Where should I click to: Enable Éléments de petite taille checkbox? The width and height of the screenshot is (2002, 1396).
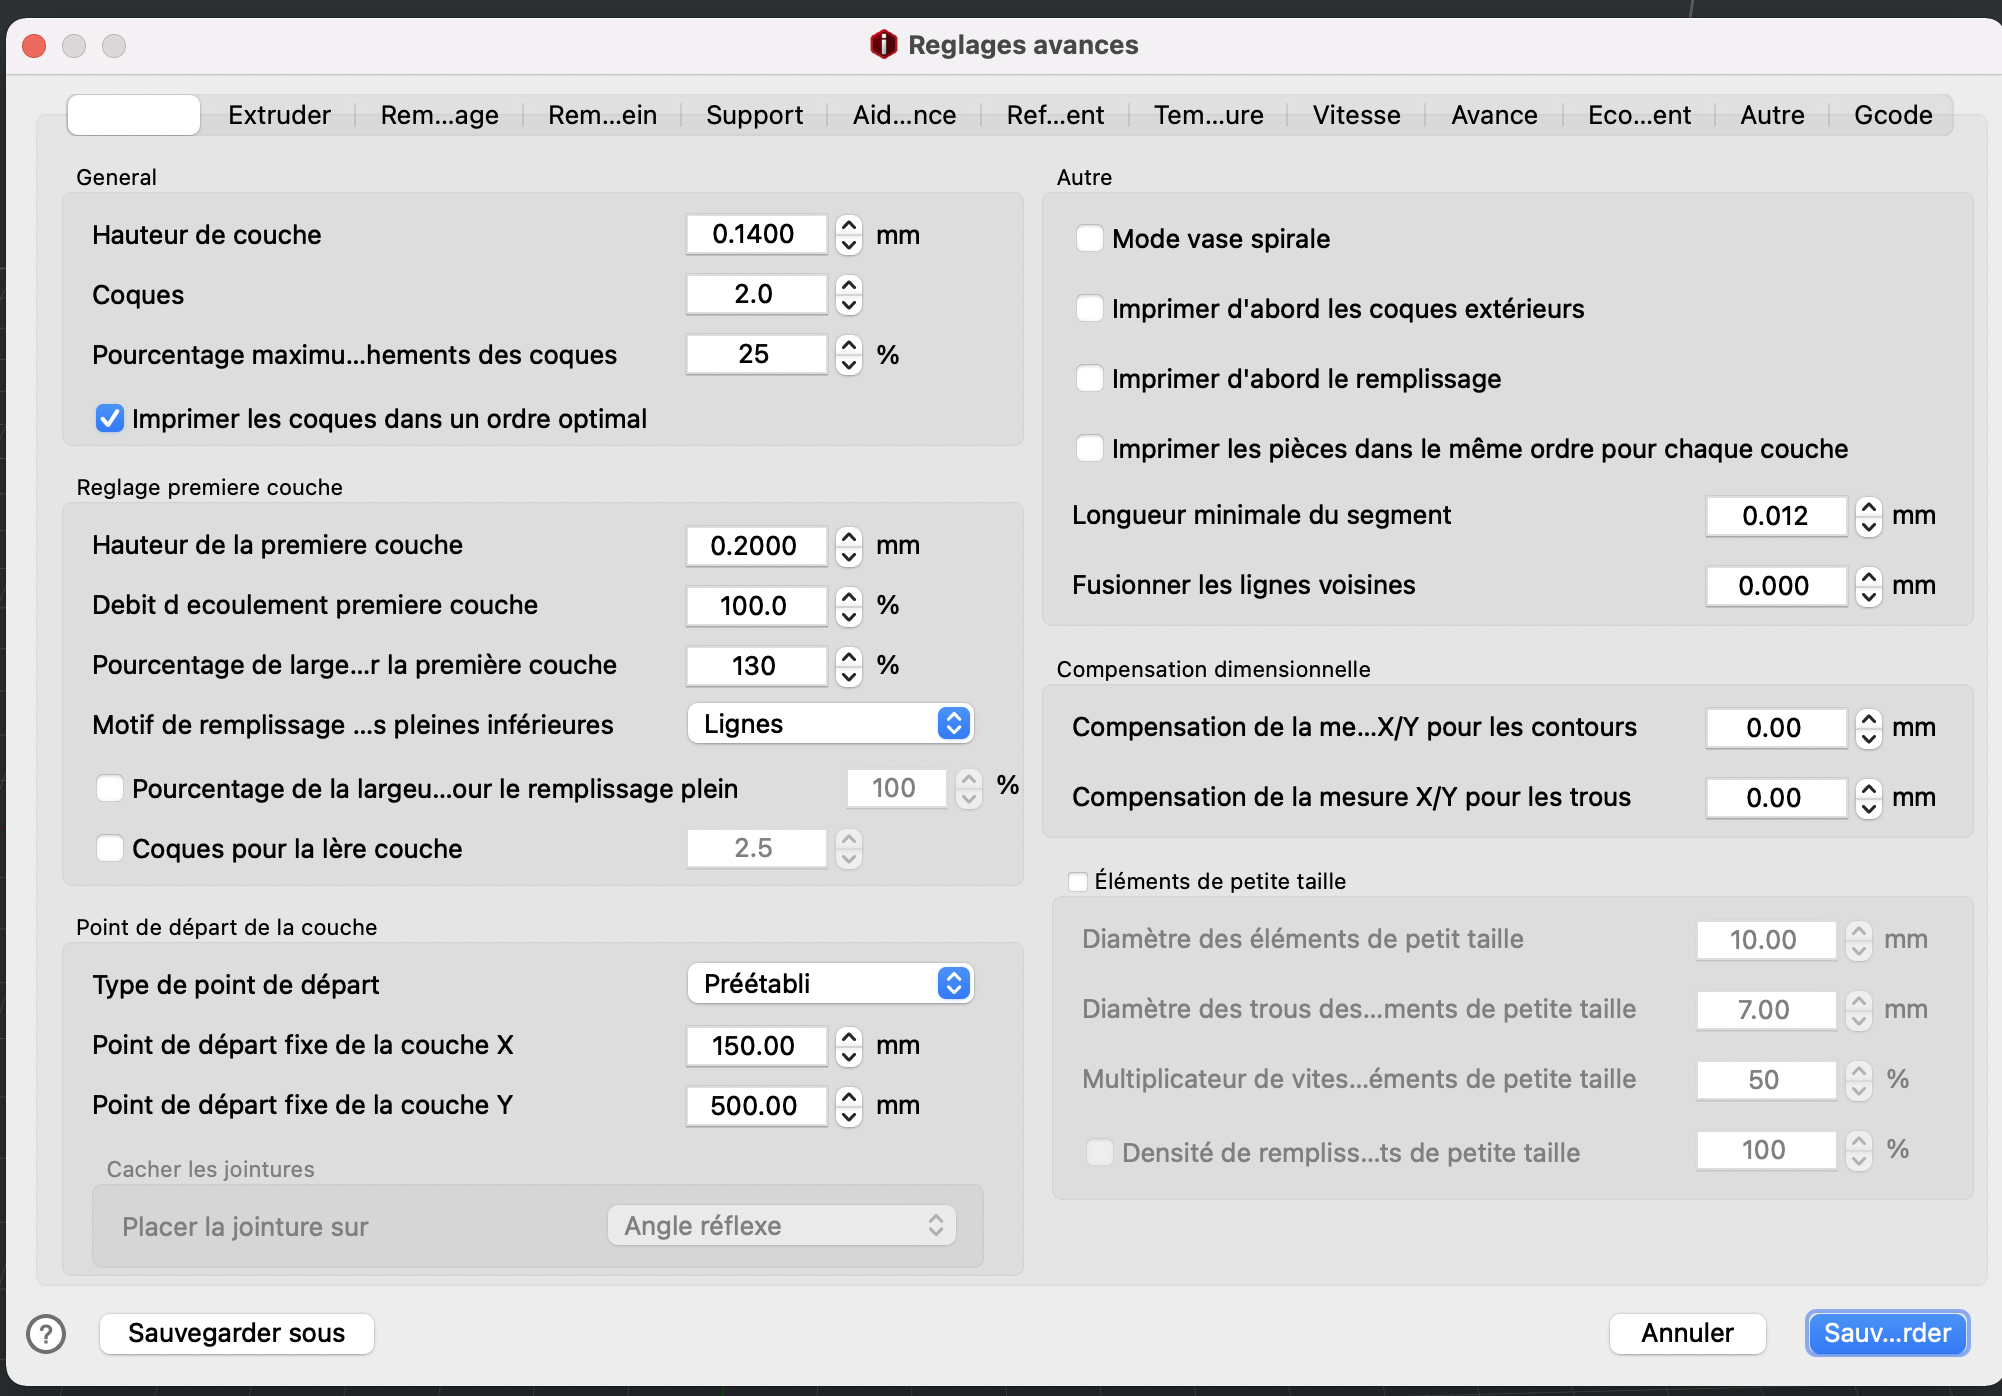1078,882
